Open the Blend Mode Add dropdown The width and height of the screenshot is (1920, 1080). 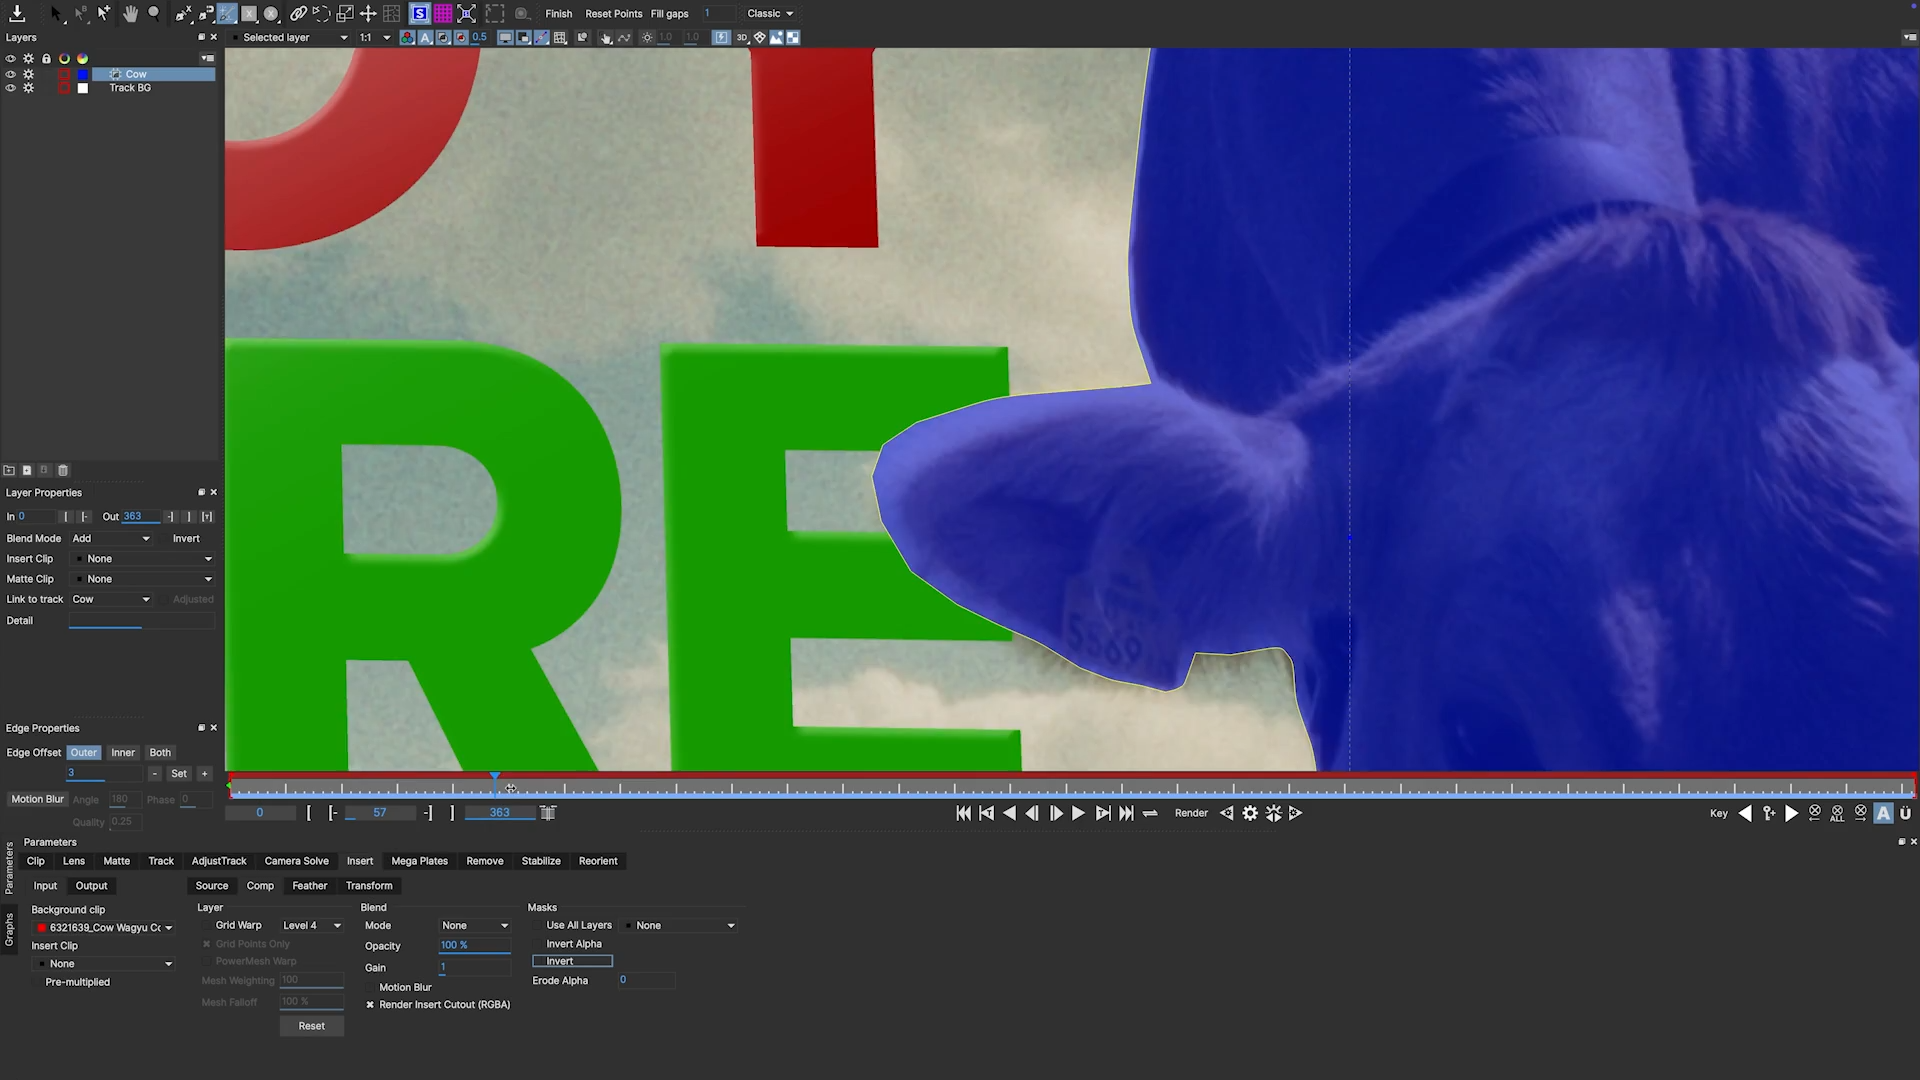(110, 538)
